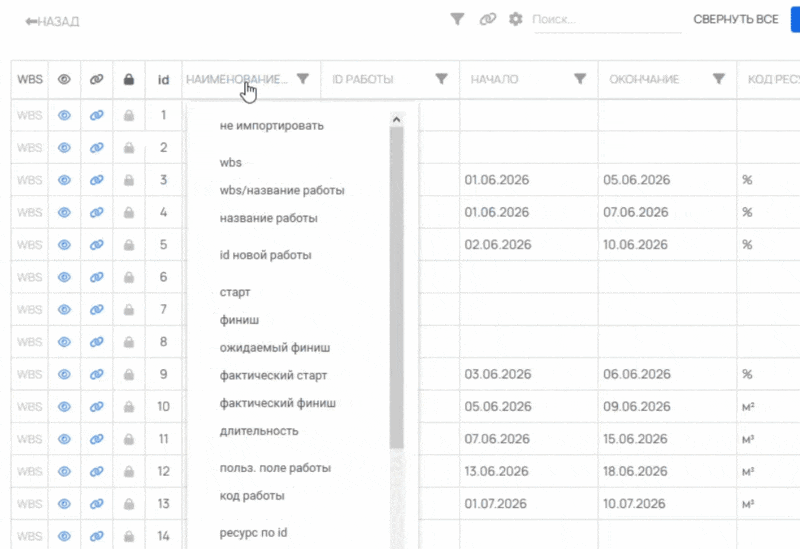Click the eye icon in table header
Screen dimensions: 800x549
coord(64,80)
